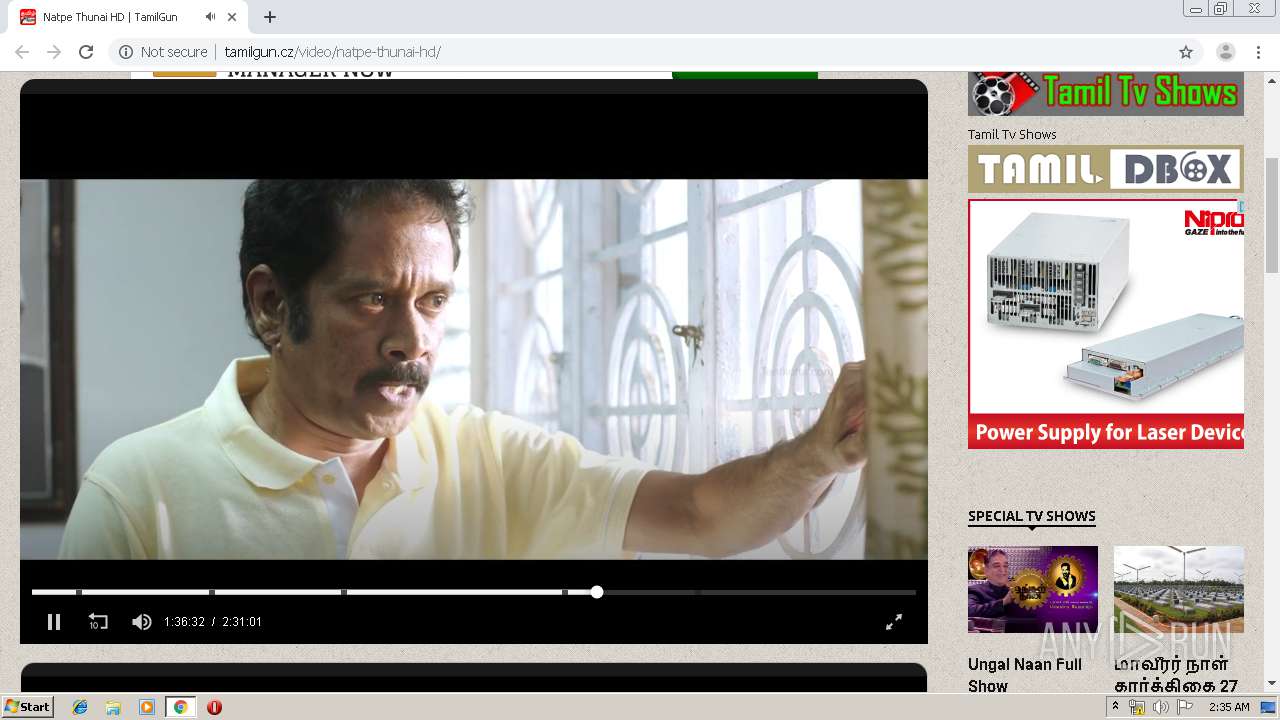Open Windows Media Player from taskbar
This screenshot has height=720, width=1280.
[147, 707]
